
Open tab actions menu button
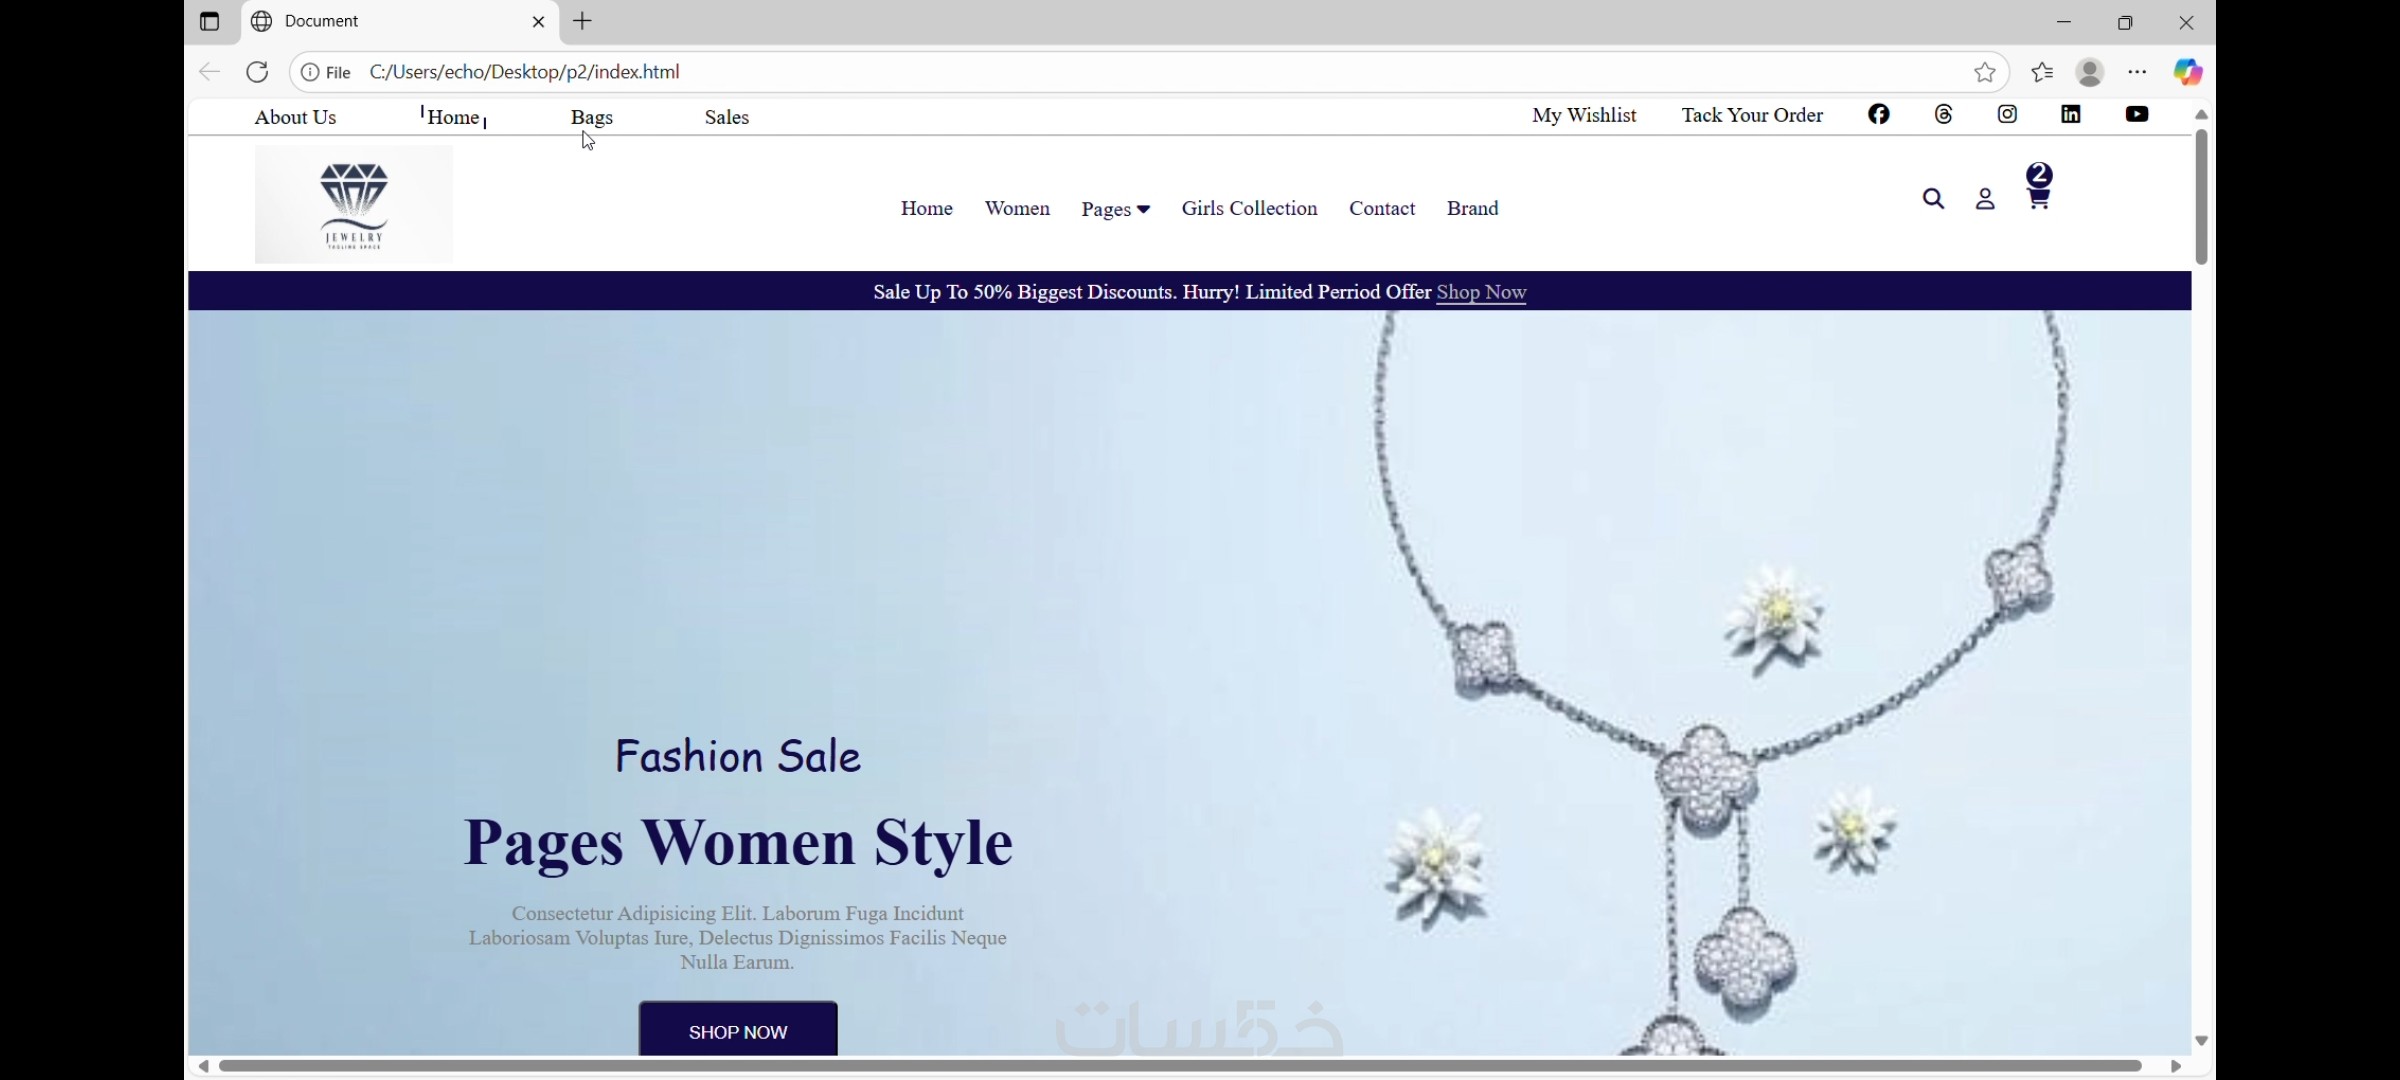(x=209, y=22)
